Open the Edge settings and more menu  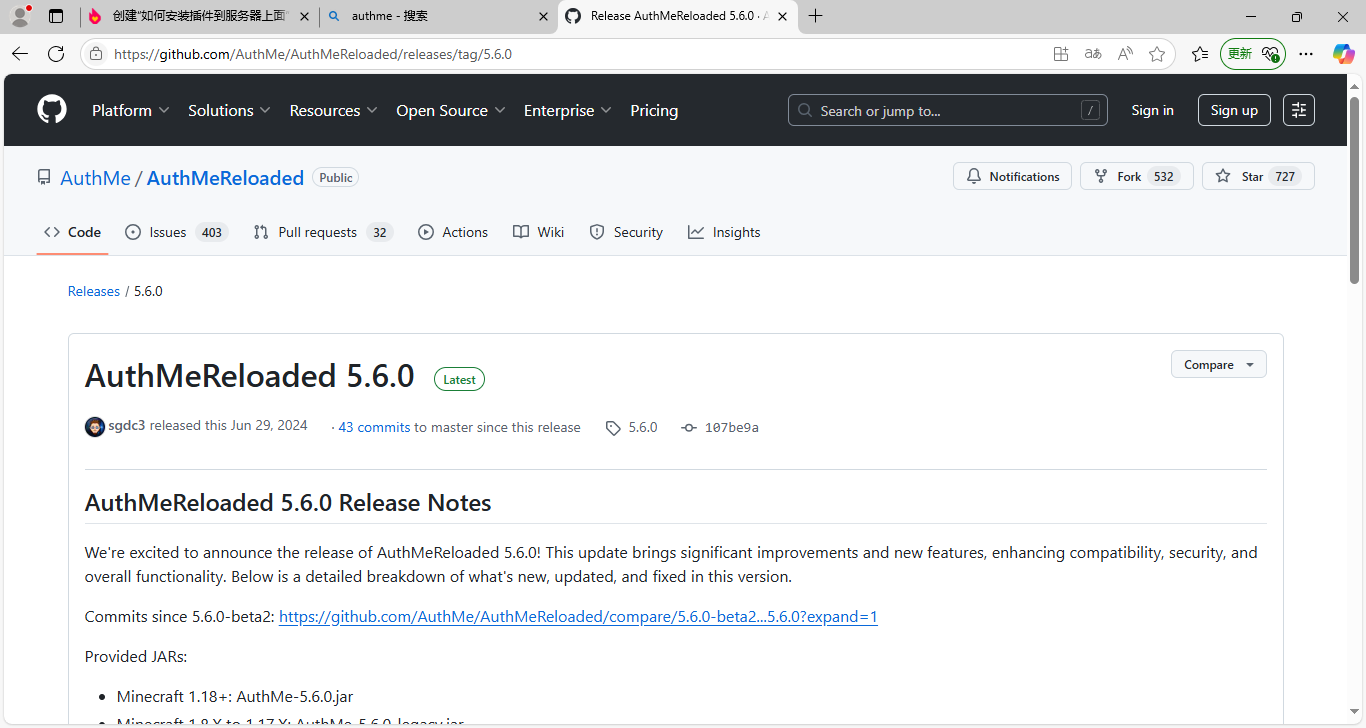tap(1306, 54)
